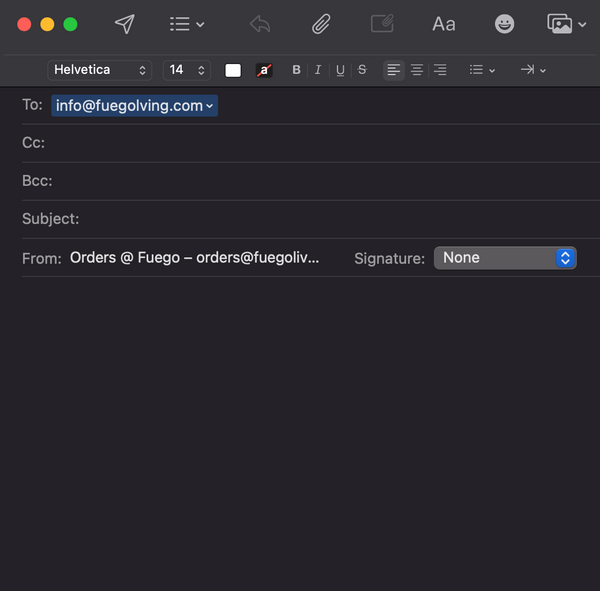
Task: Toggle bold formatting
Action: (x=296, y=70)
